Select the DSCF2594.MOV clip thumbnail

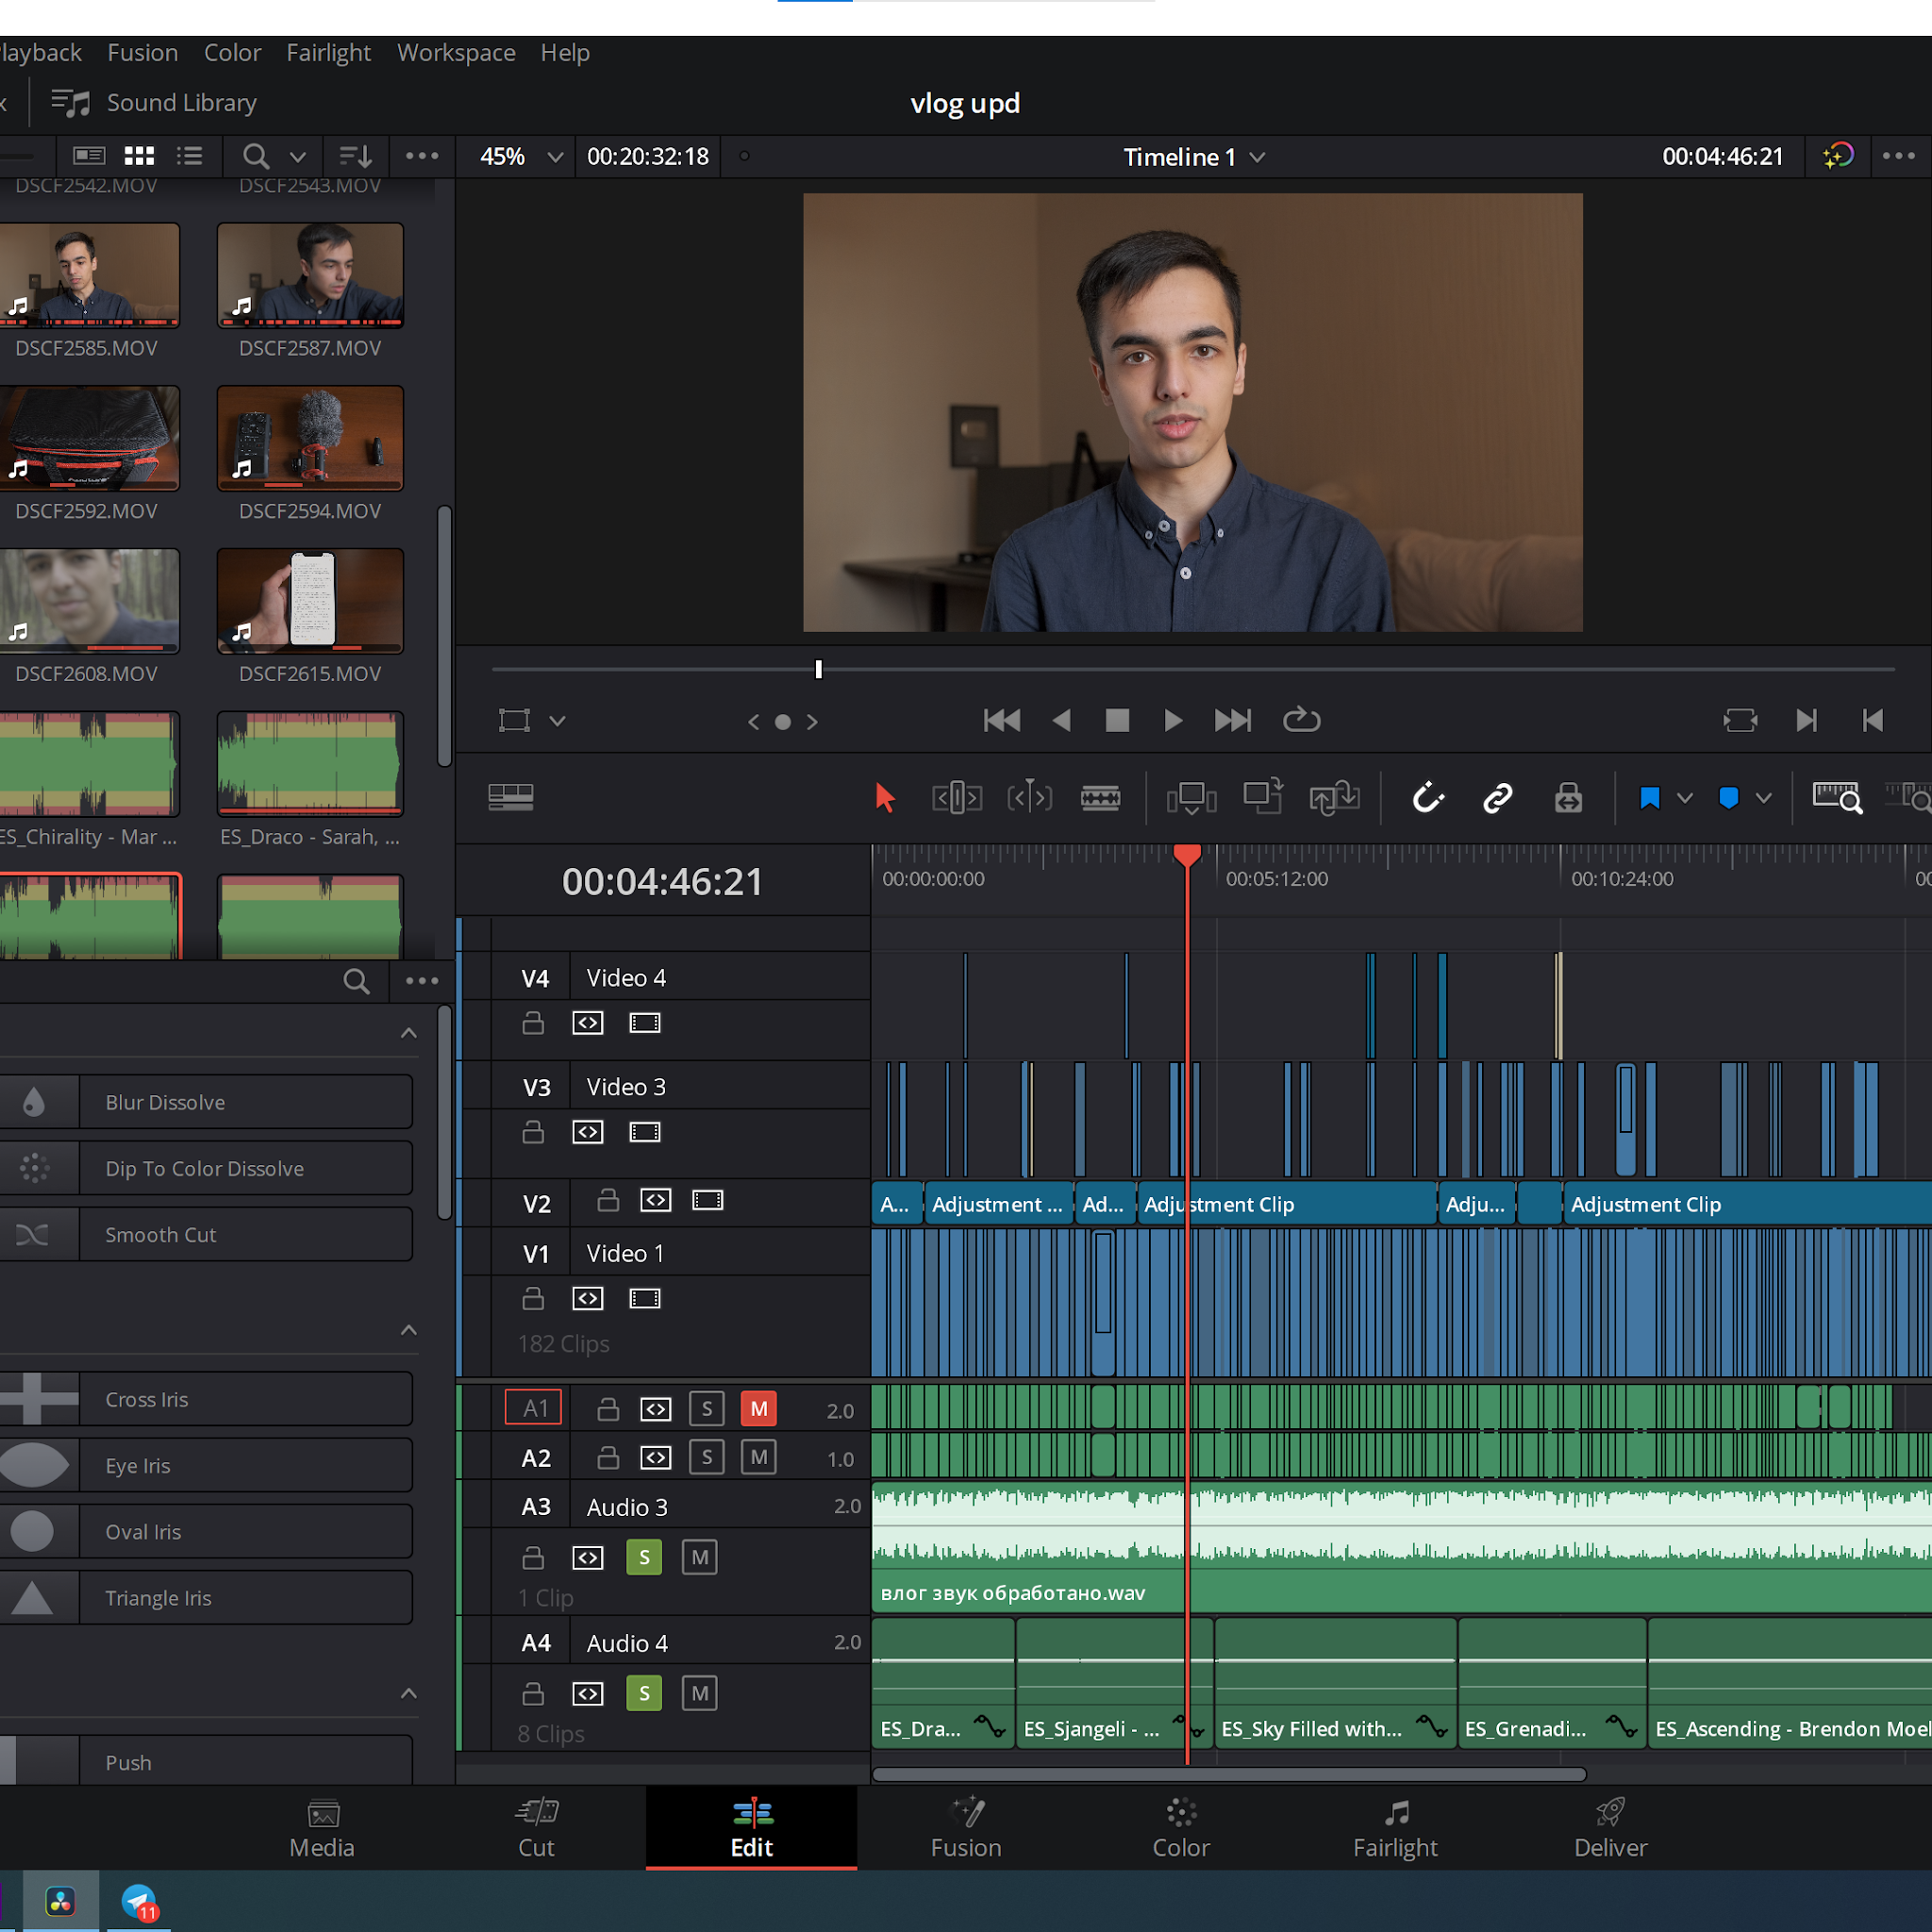tap(310, 438)
